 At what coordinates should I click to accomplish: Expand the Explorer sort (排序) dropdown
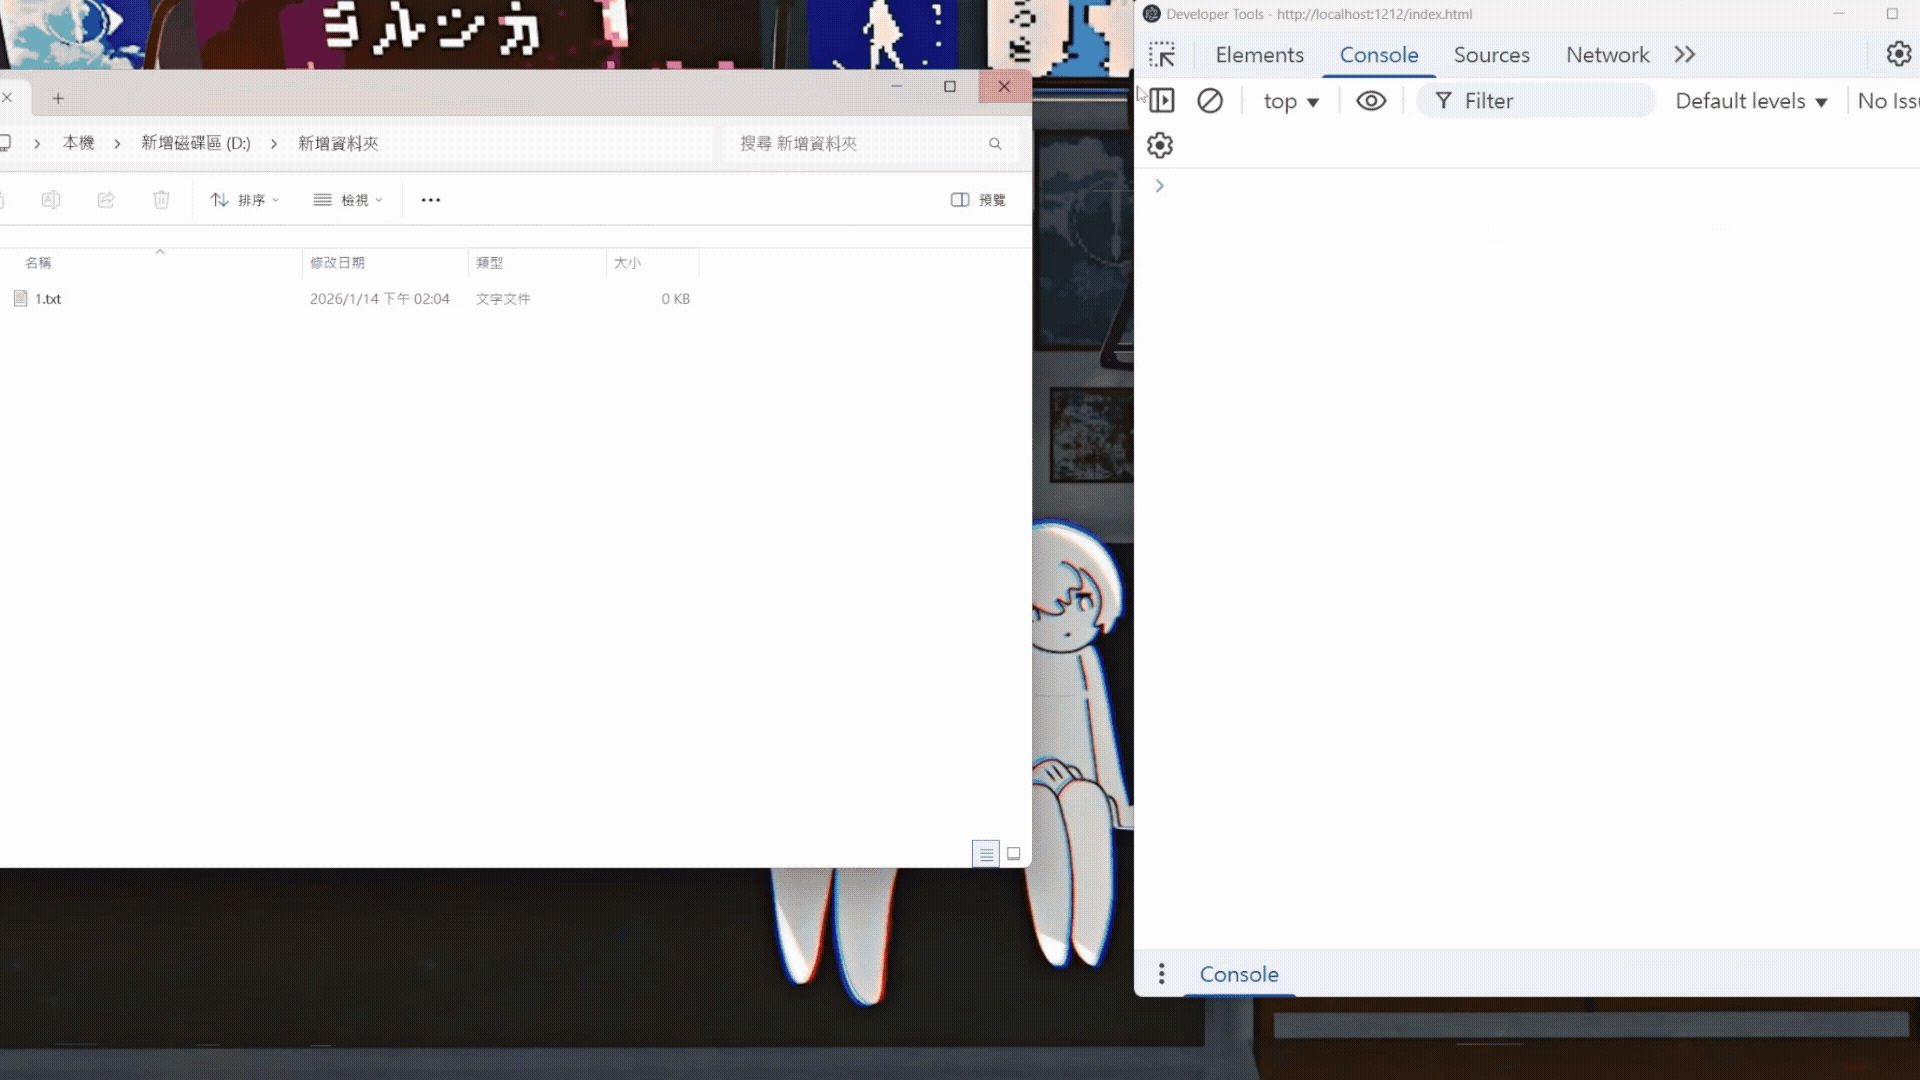click(x=245, y=200)
